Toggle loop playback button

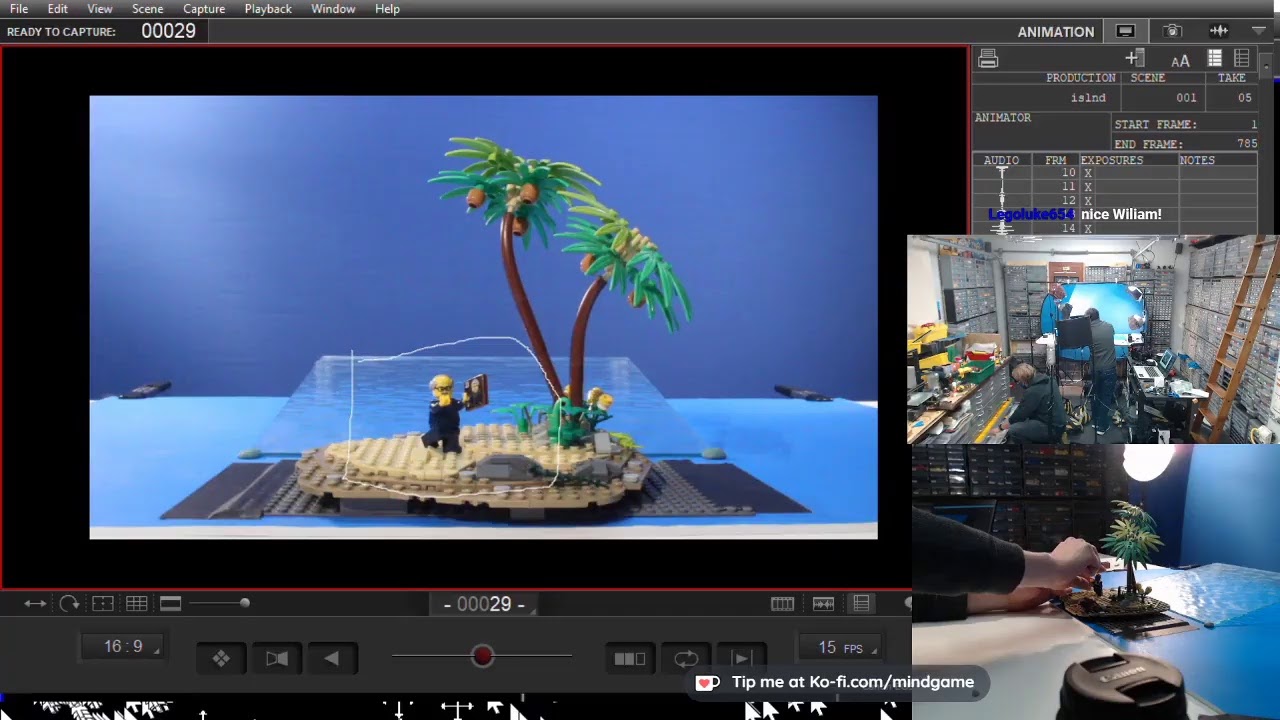(686, 658)
